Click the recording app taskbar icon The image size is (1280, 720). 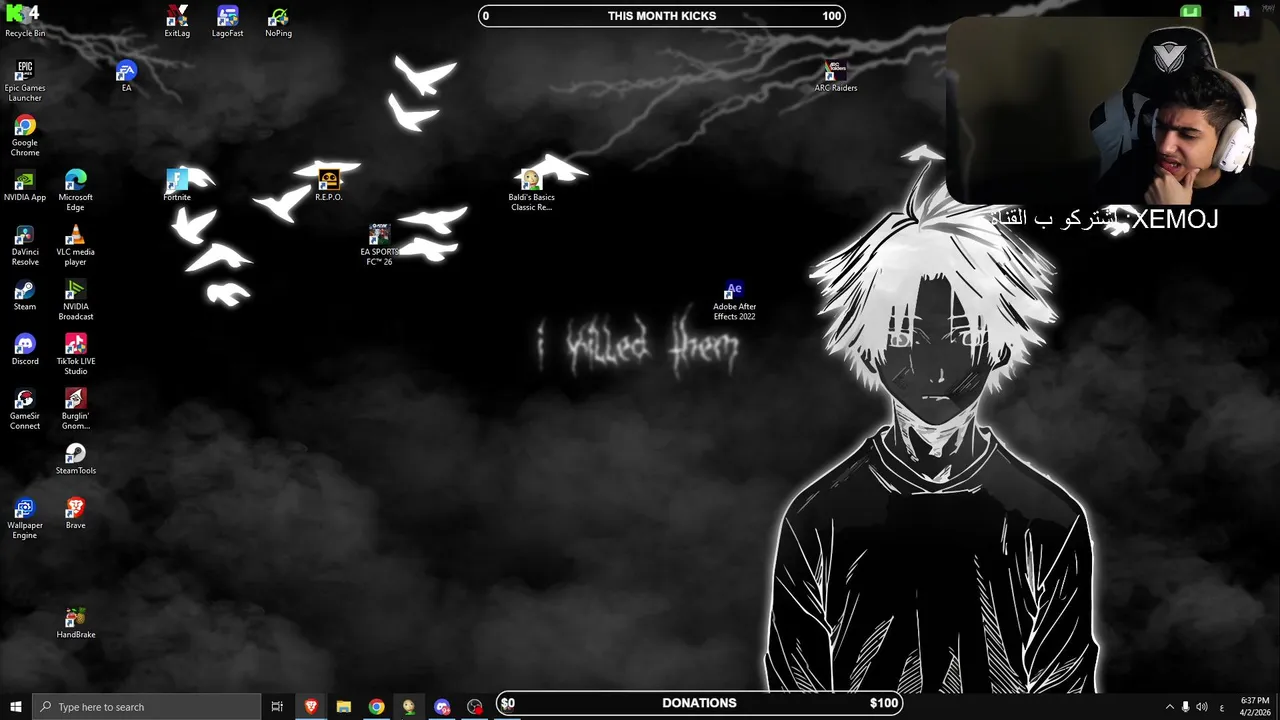click(x=475, y=707)
